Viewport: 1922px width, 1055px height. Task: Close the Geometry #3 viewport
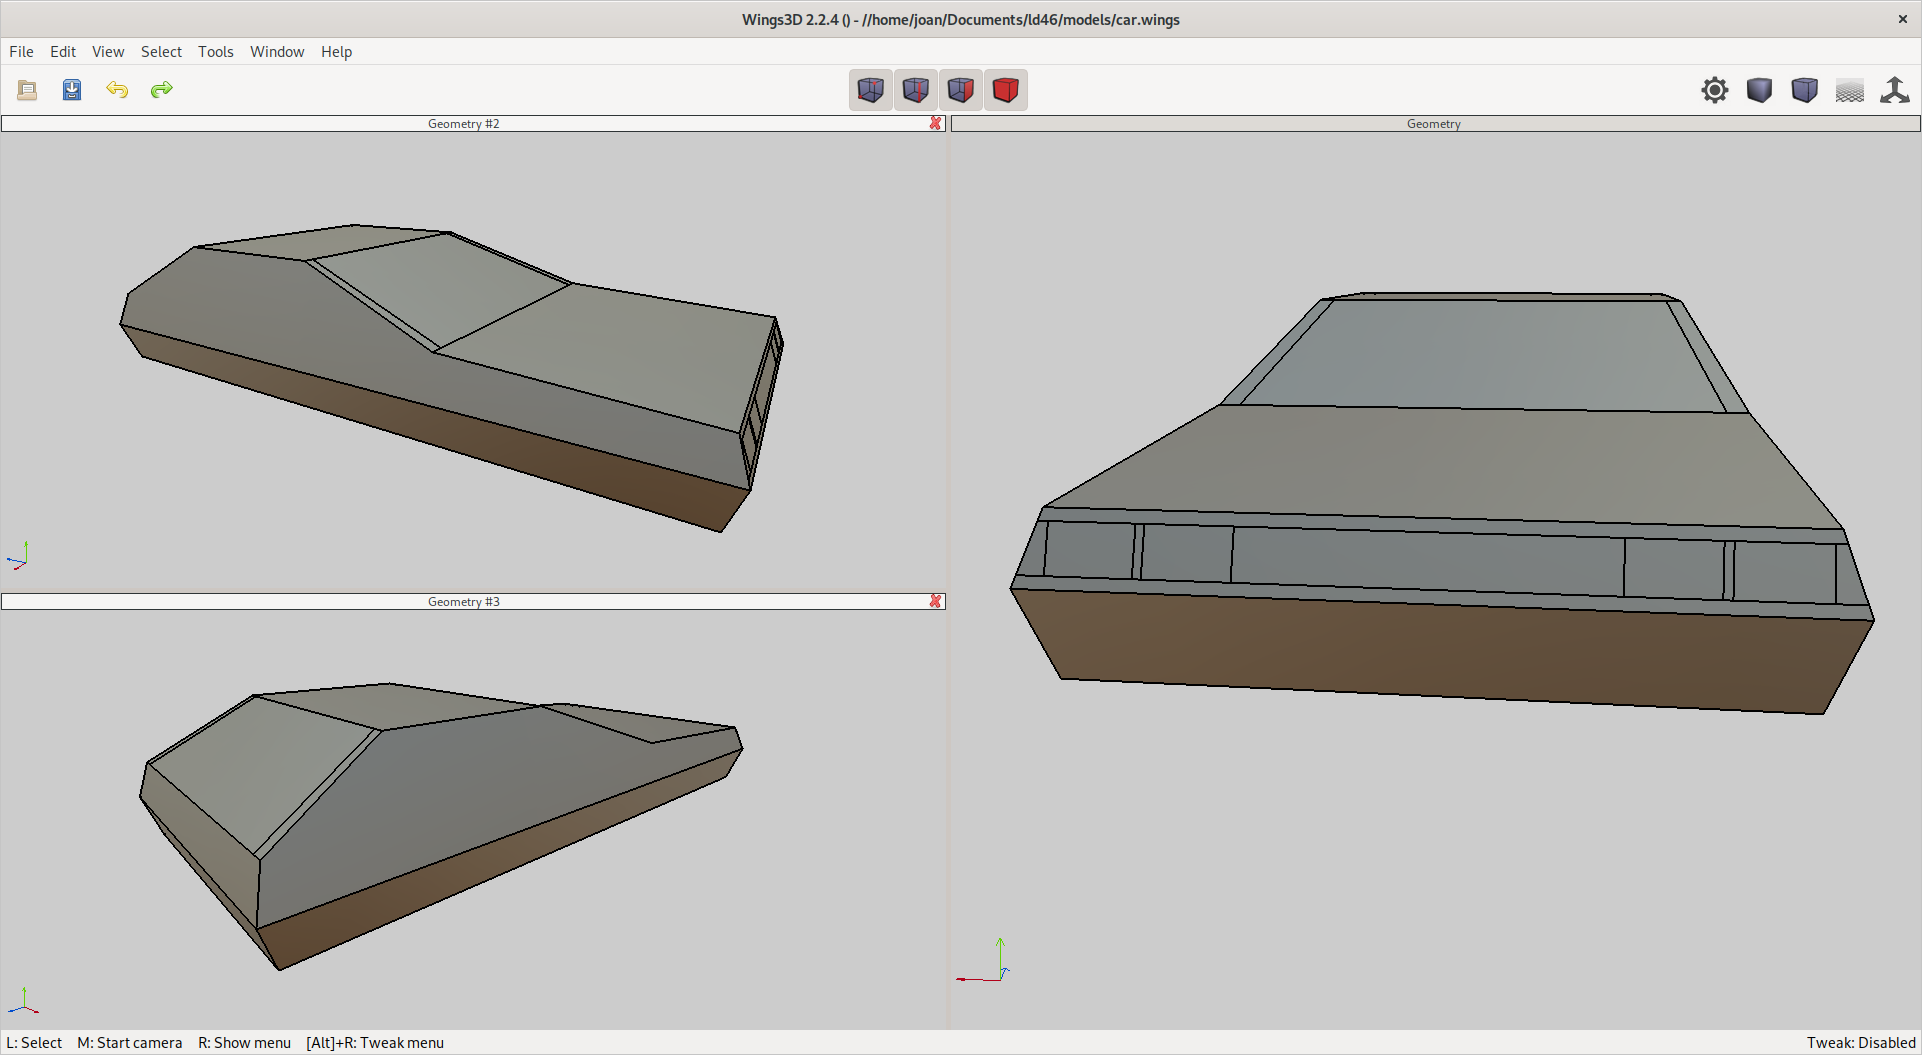pyautogui.click(x=935, y=601)
